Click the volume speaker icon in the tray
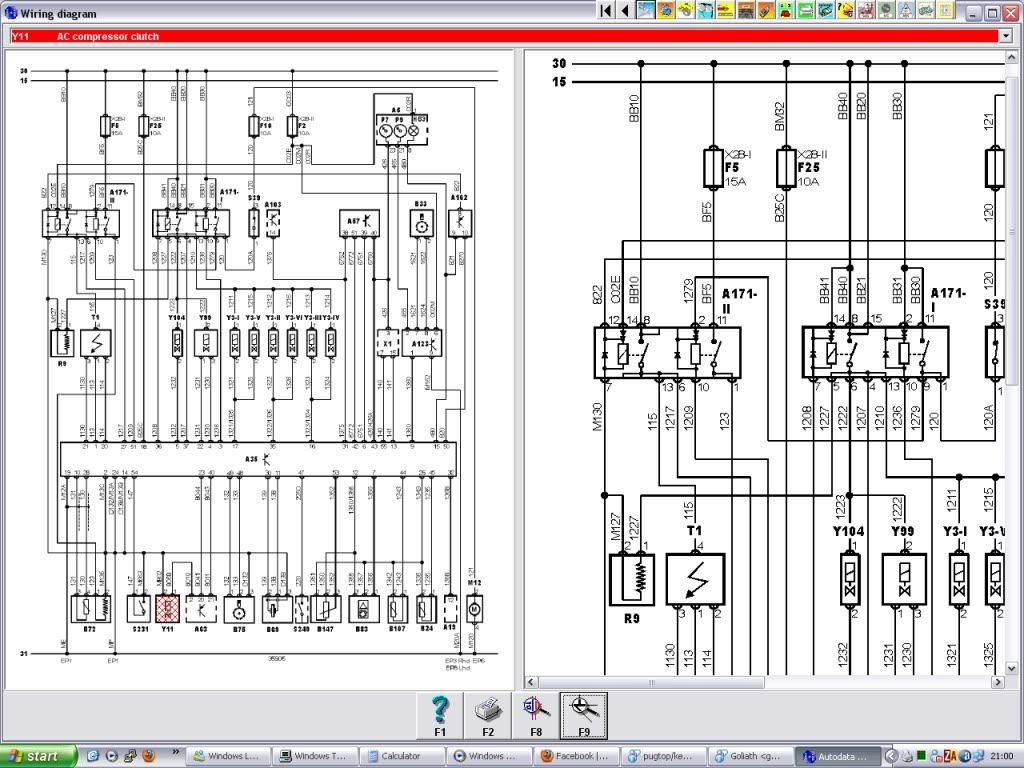The height and width of the screenshot is (768, 1024). tap(908, 756)
